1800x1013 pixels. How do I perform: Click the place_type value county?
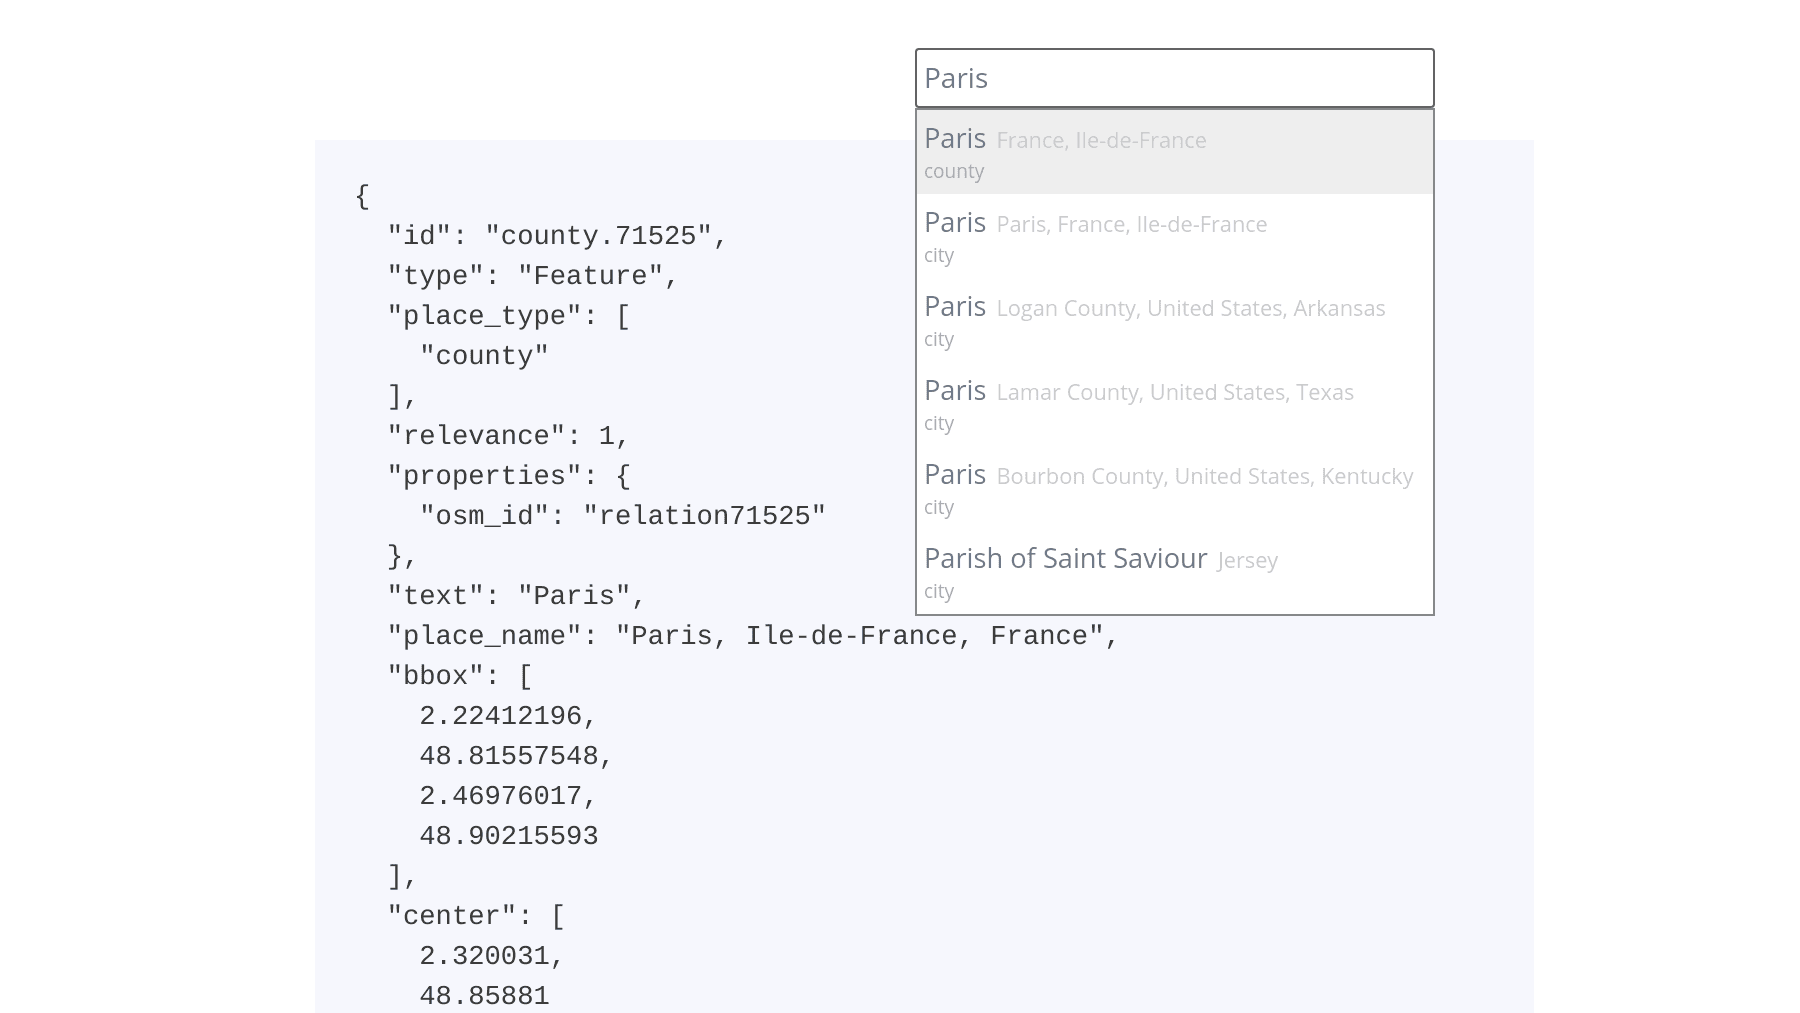click(x=485, y=354)
